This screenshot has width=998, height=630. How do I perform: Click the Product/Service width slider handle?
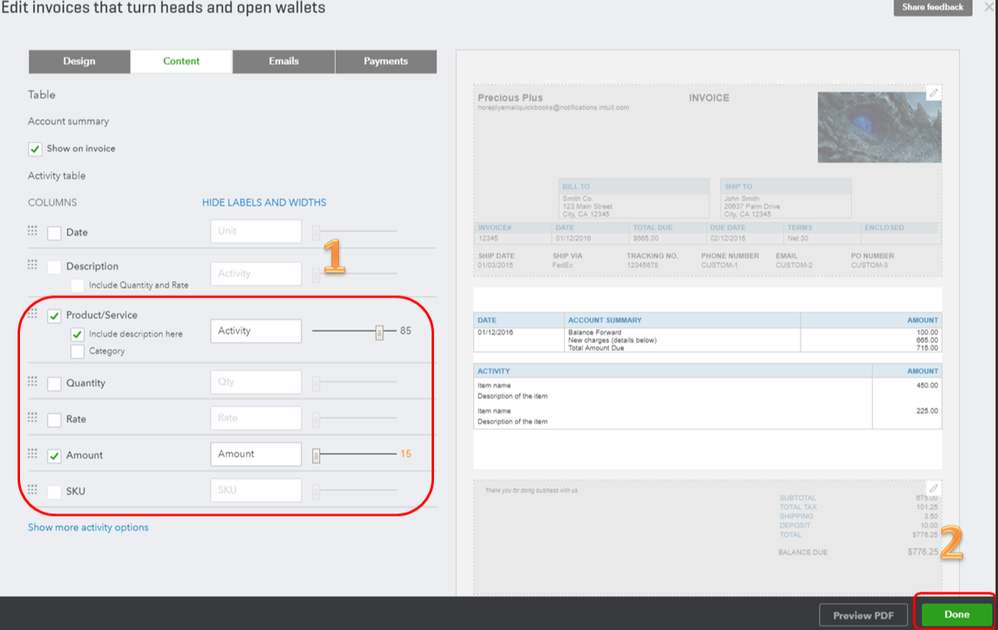pyautogui.click(x=379, y=332)
